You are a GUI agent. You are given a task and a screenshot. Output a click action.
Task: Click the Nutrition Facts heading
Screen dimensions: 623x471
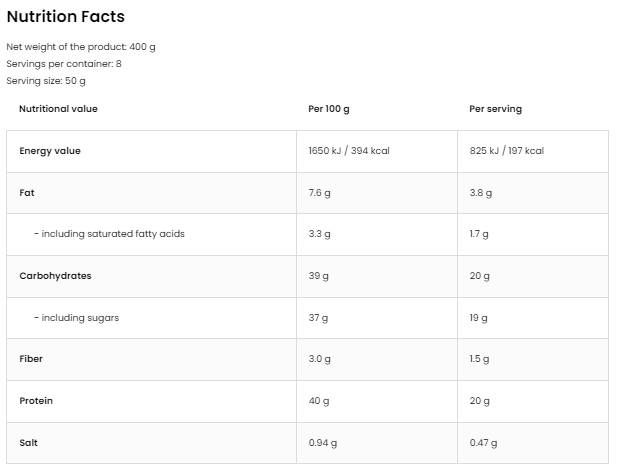tap(65, 17)
